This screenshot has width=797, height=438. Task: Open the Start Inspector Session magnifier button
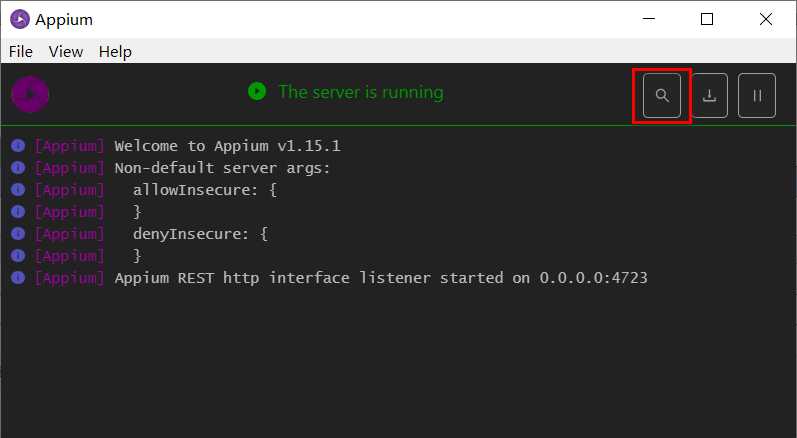pyautogui.click(x=661, y=96)
